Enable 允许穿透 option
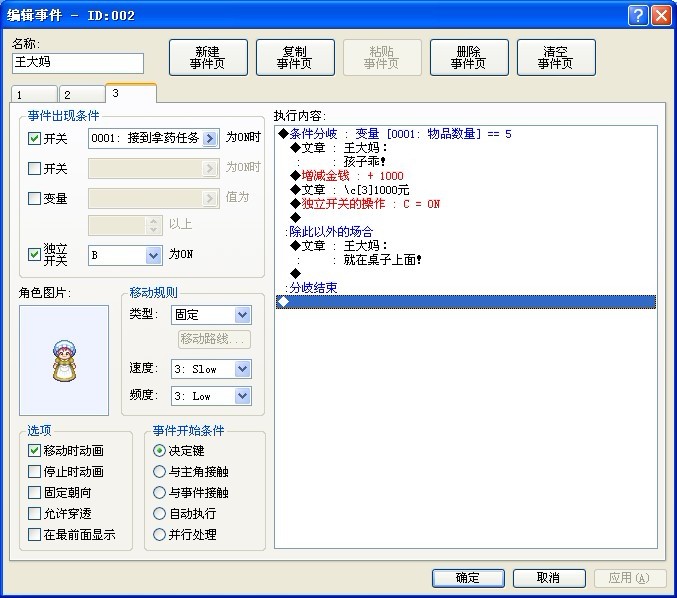Viewport: 677px width, 598px height. coord(34,513)
